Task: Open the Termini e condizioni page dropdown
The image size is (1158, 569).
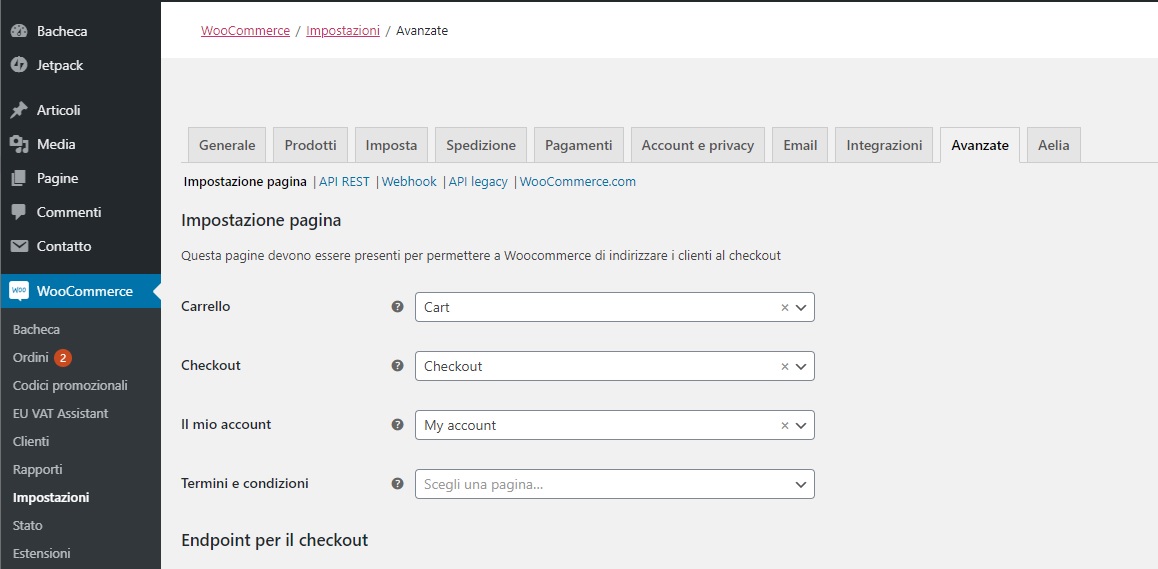Action: coord(614,484)
